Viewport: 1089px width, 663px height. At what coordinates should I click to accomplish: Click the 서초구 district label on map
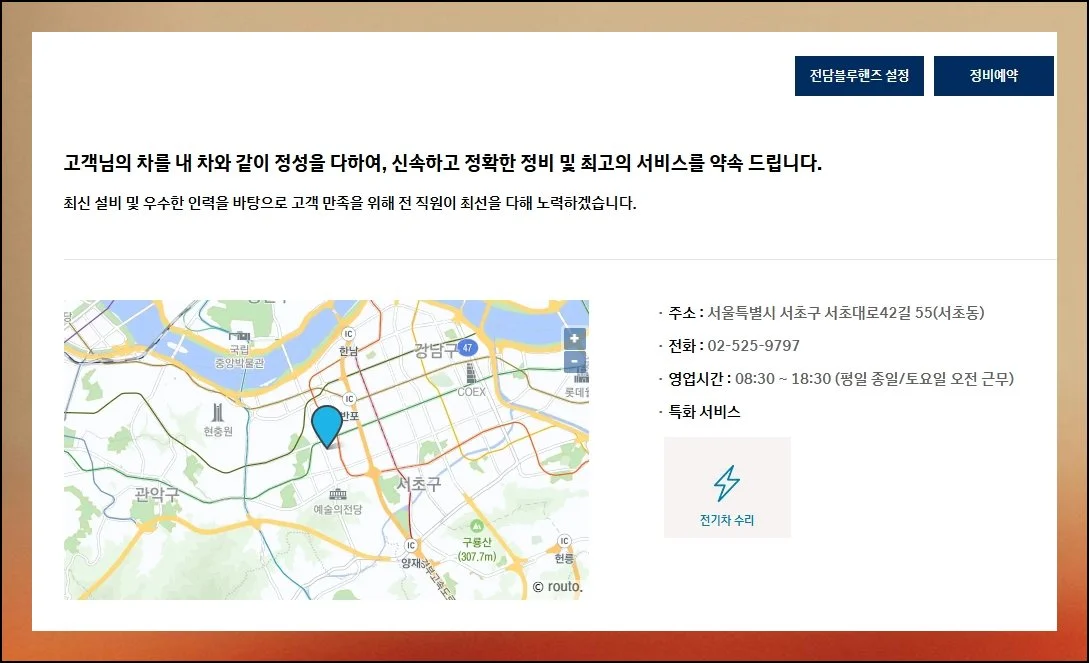point(418,483)
